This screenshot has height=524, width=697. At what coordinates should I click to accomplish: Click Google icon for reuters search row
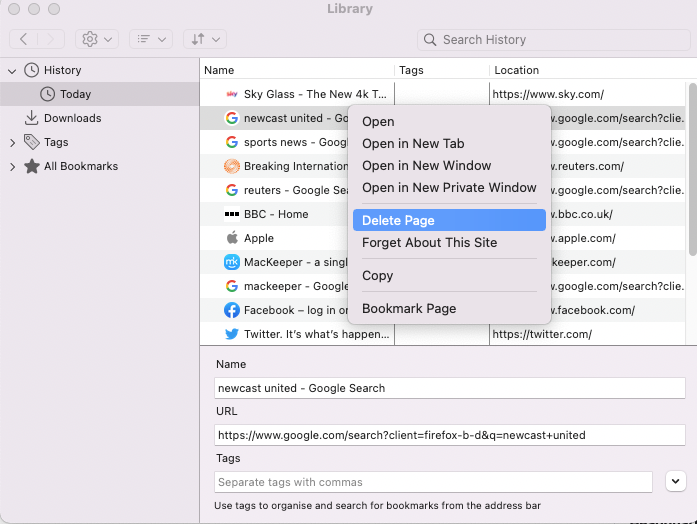[232, 190]
